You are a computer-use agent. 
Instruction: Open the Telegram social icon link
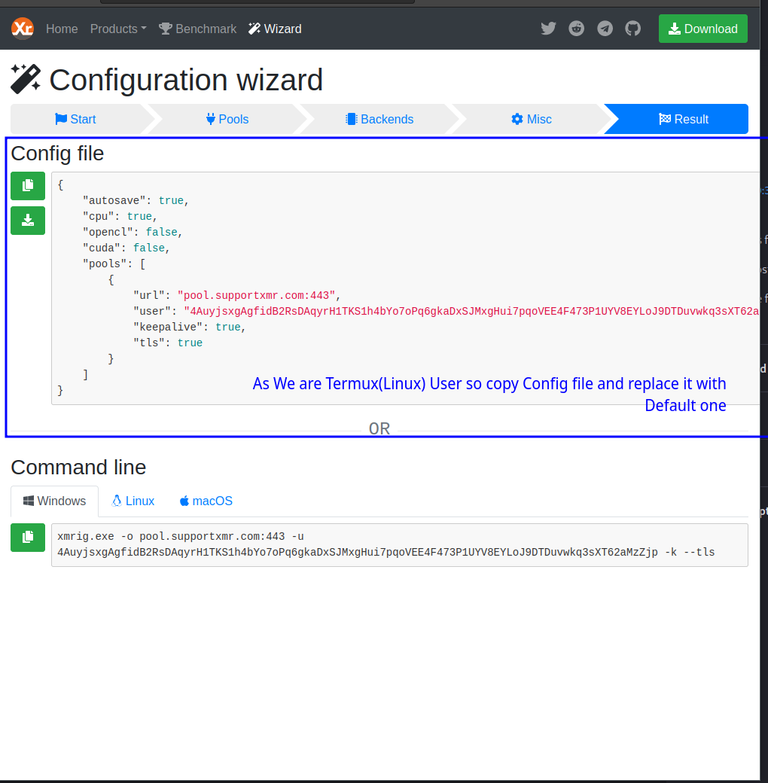pos(605,29)
